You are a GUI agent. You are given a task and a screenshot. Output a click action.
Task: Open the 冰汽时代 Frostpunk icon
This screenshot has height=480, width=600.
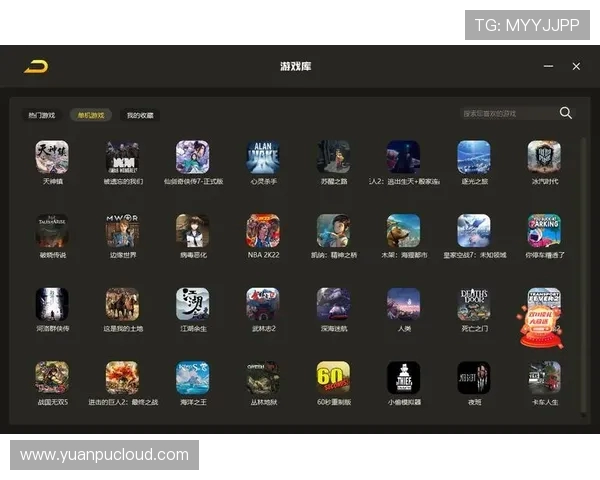544,157
